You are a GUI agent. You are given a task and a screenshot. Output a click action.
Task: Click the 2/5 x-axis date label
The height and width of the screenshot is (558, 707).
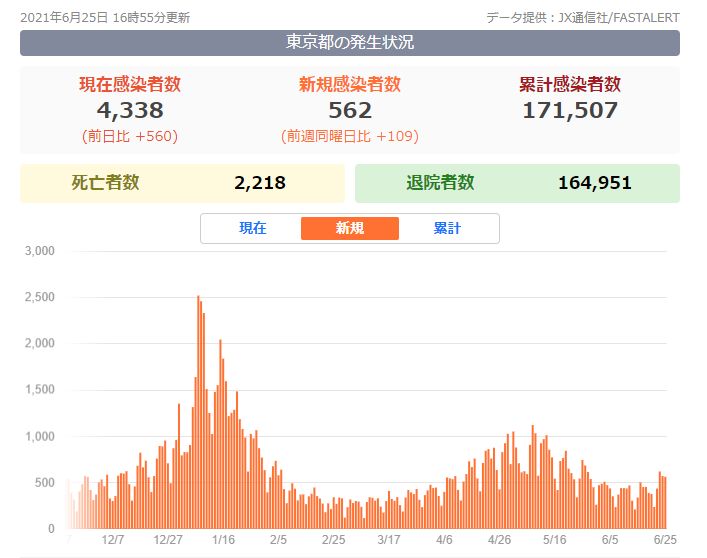(278, 540)
